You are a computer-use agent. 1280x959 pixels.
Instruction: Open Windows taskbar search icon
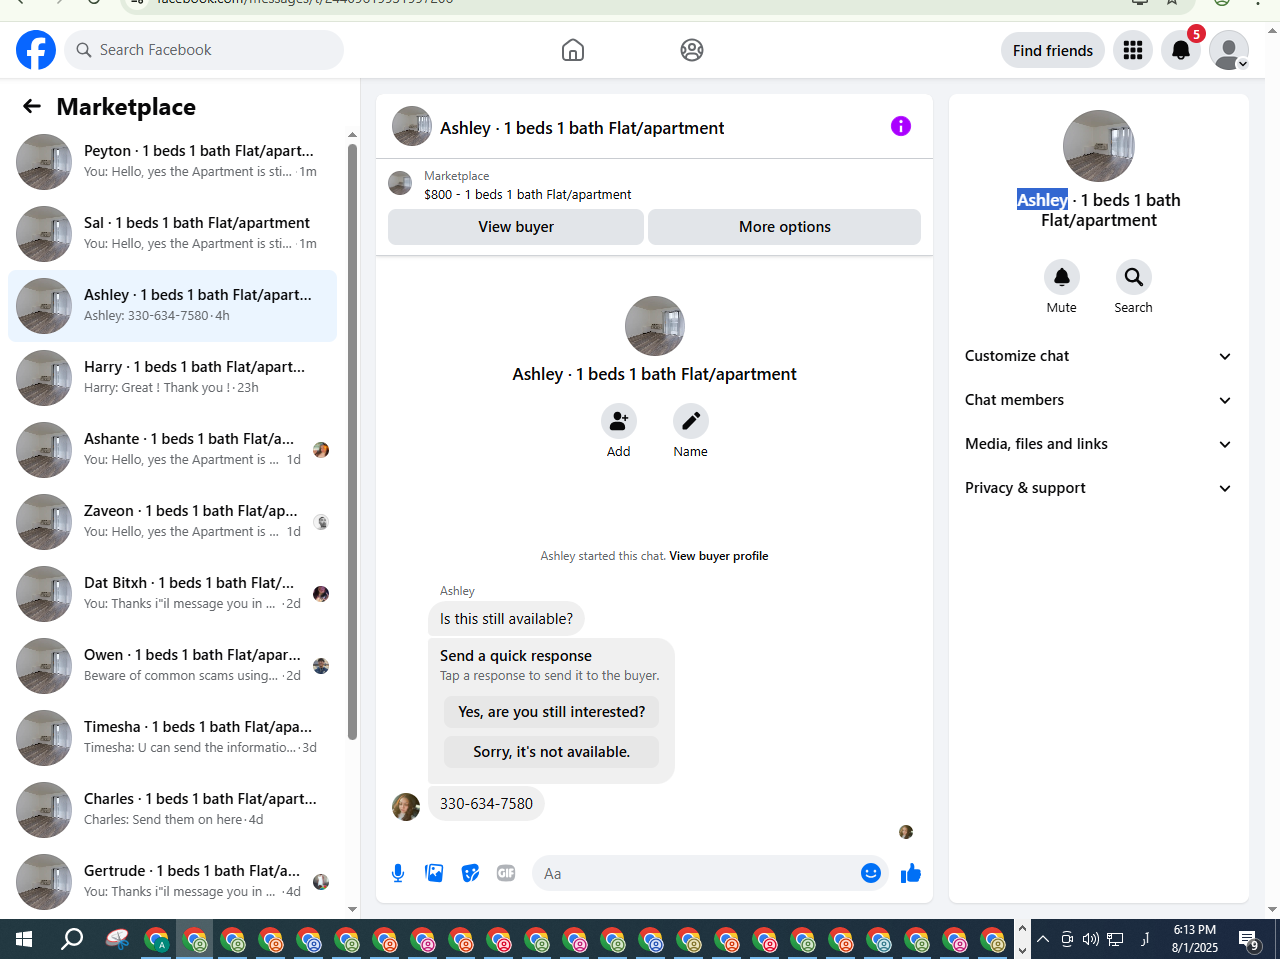coord(72,940)
